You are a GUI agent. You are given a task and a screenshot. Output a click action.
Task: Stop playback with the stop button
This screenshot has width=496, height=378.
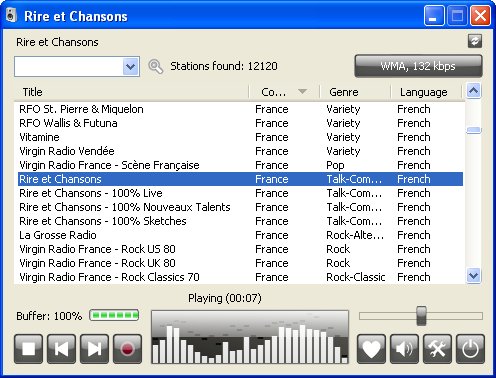28,349
